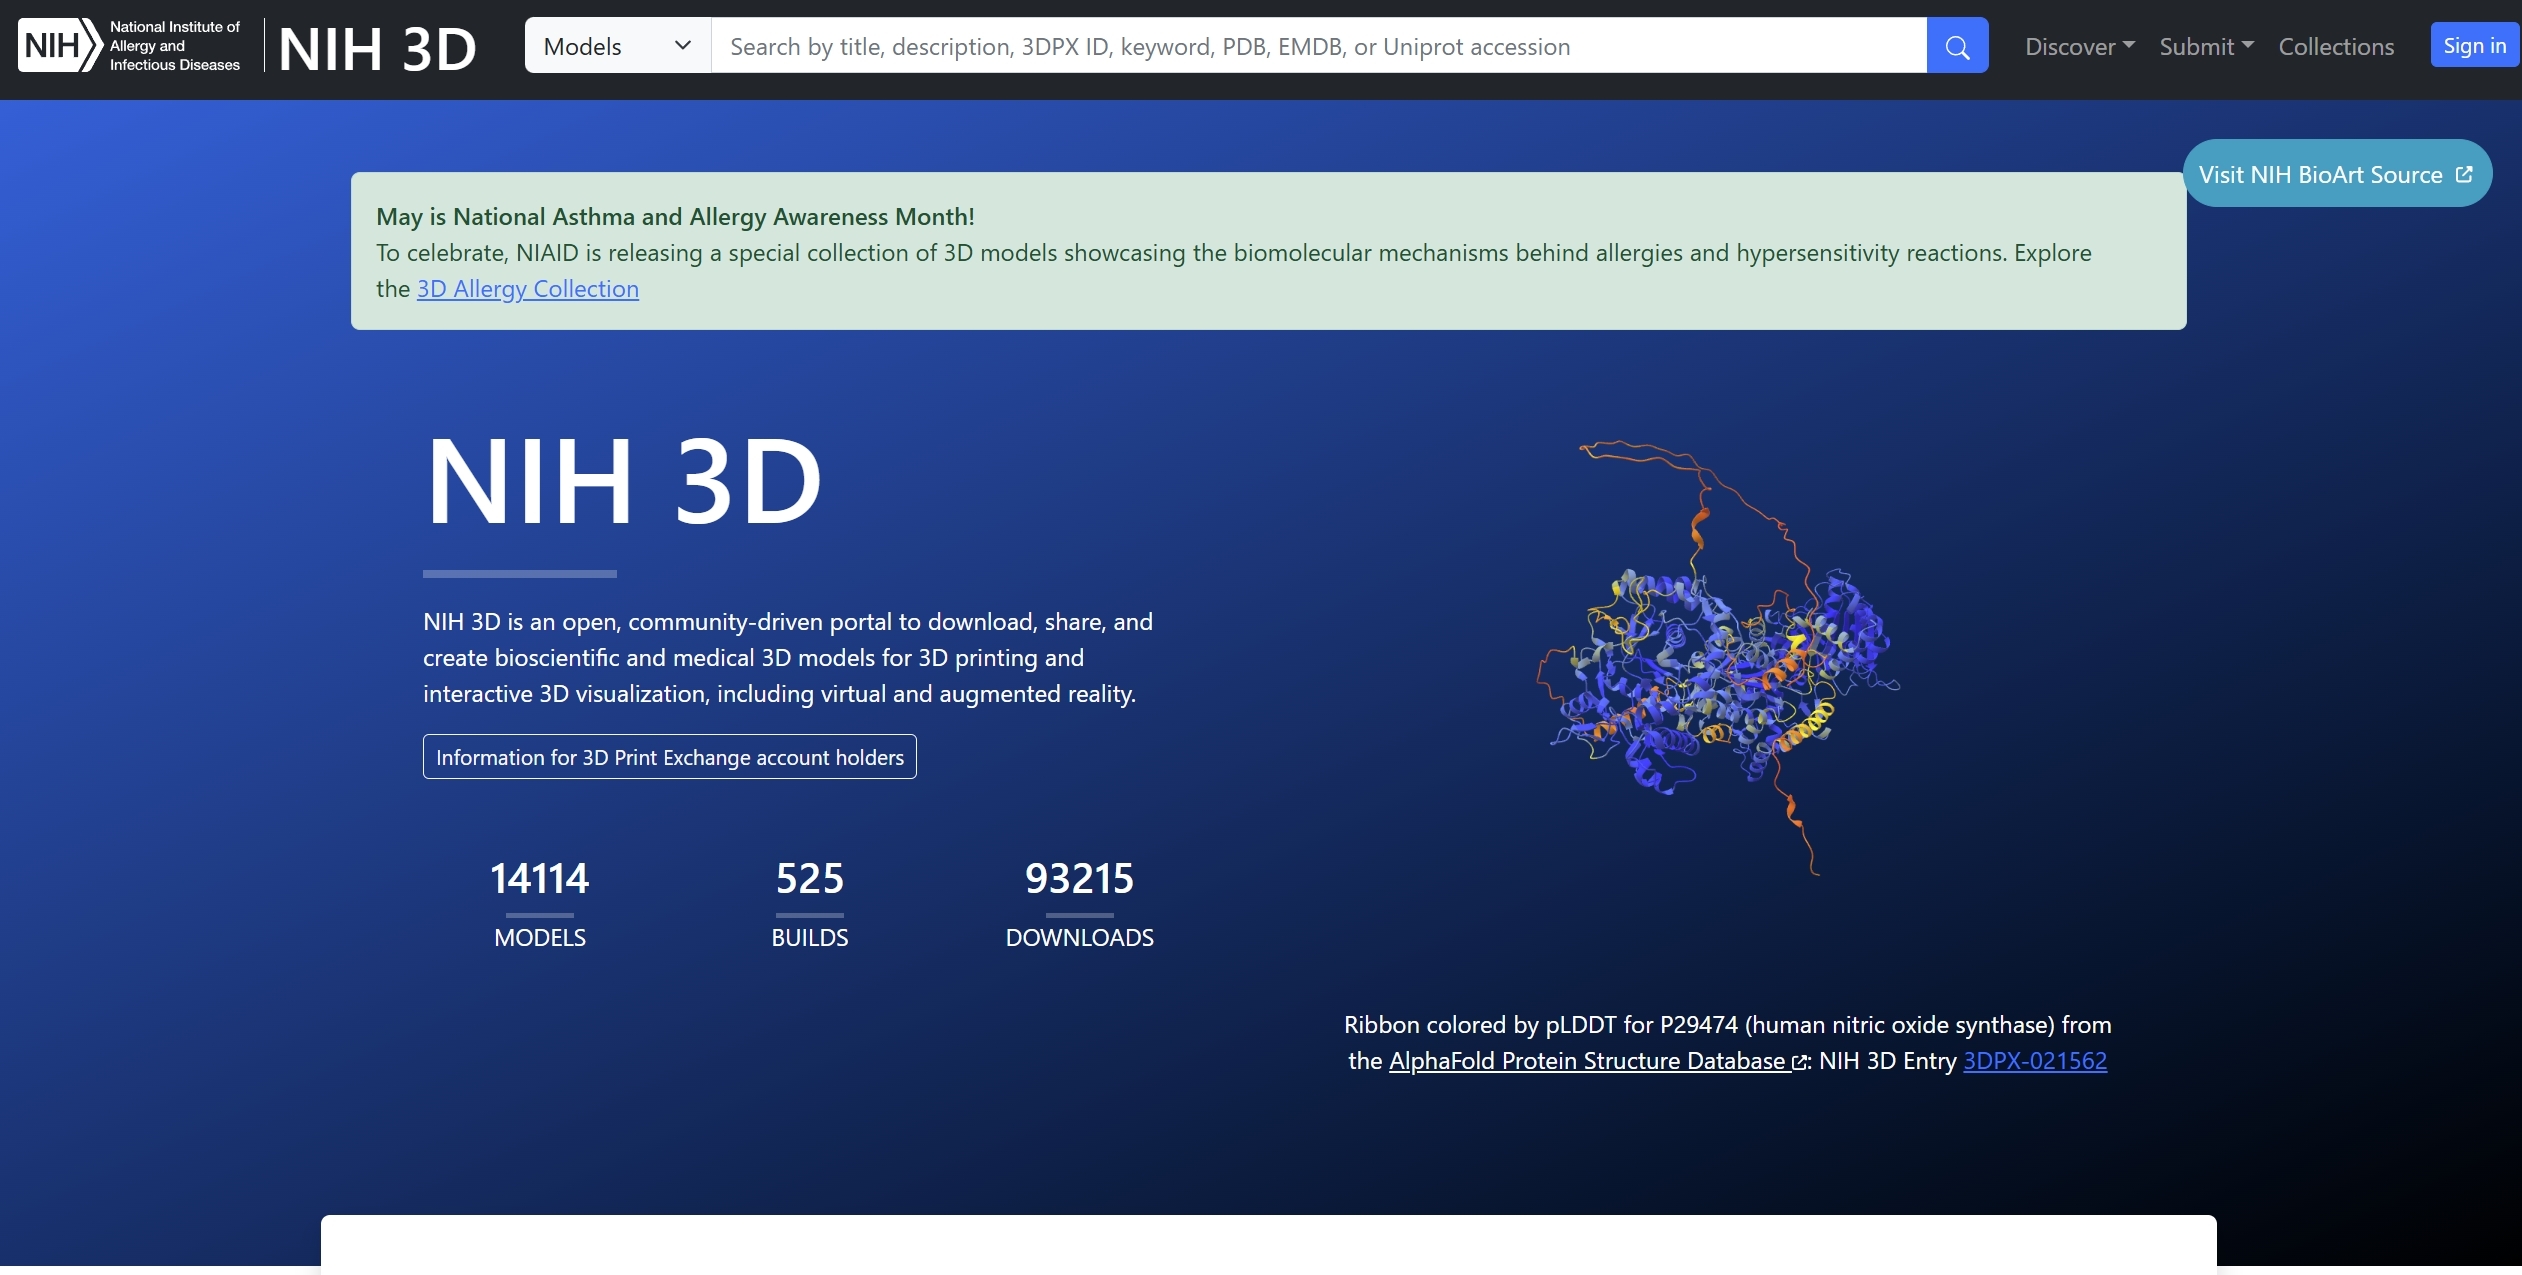Open Information for 3D Print Exchange holders

(669, 757)
